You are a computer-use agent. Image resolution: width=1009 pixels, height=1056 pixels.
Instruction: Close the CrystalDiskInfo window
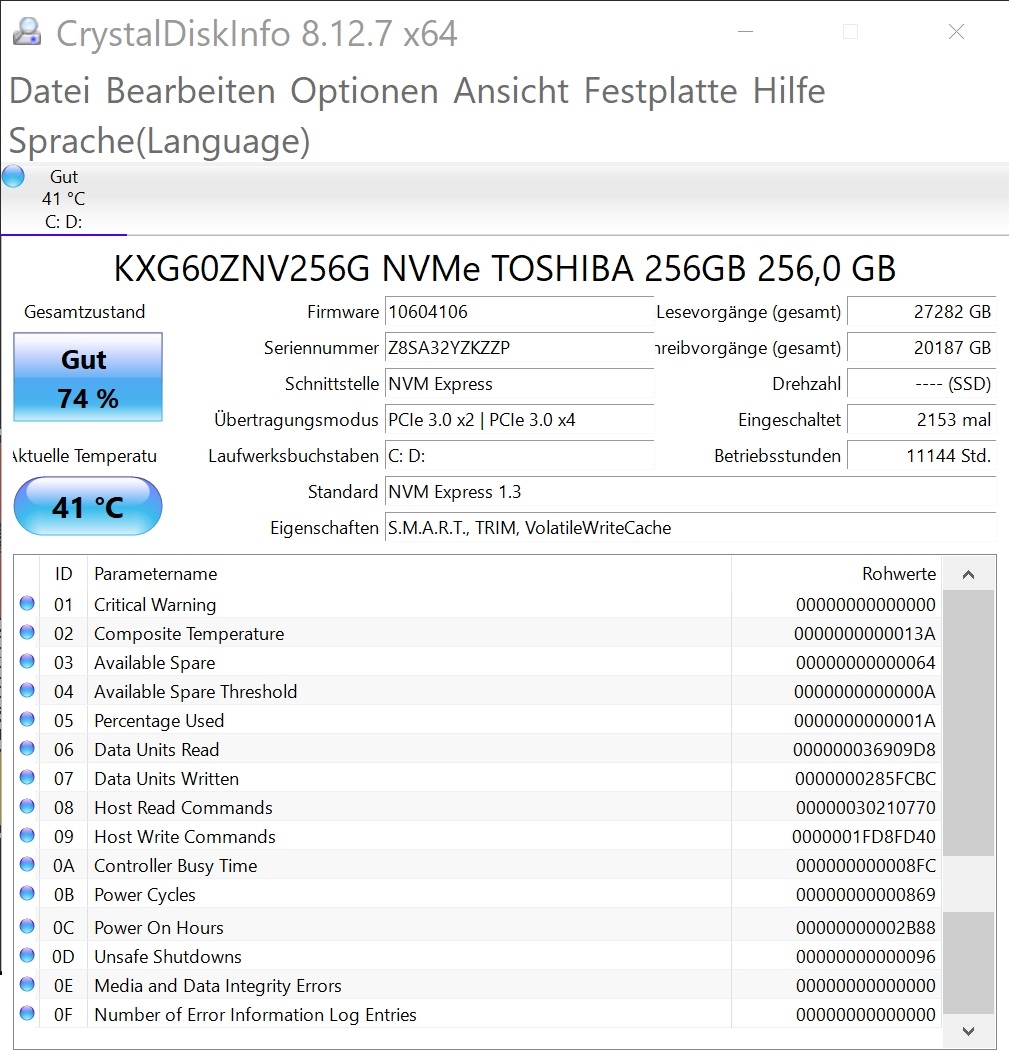pos(956,32)
